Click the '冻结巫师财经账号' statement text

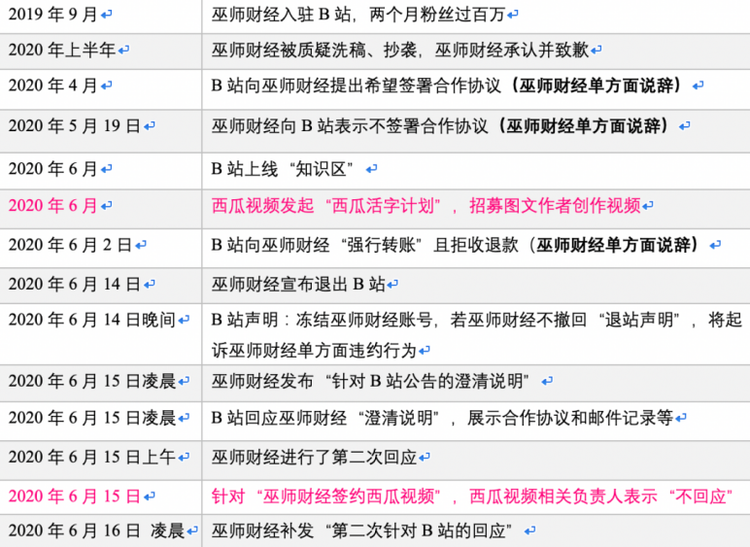point(364,320)
